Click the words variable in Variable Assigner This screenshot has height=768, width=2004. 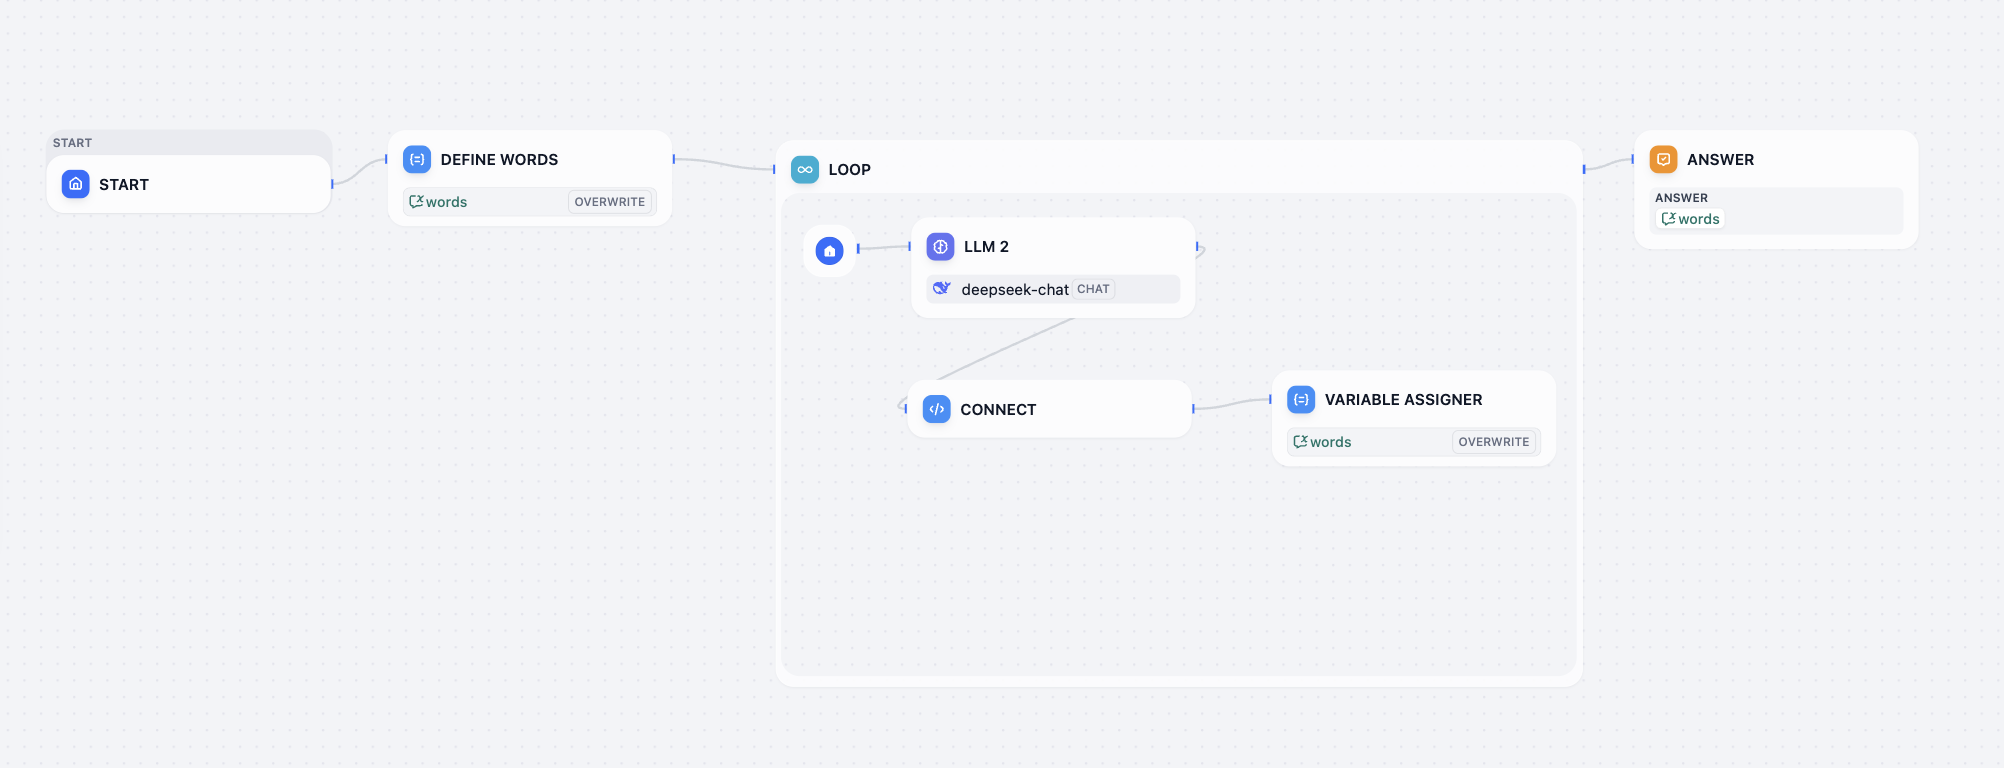coord(1323,442)
